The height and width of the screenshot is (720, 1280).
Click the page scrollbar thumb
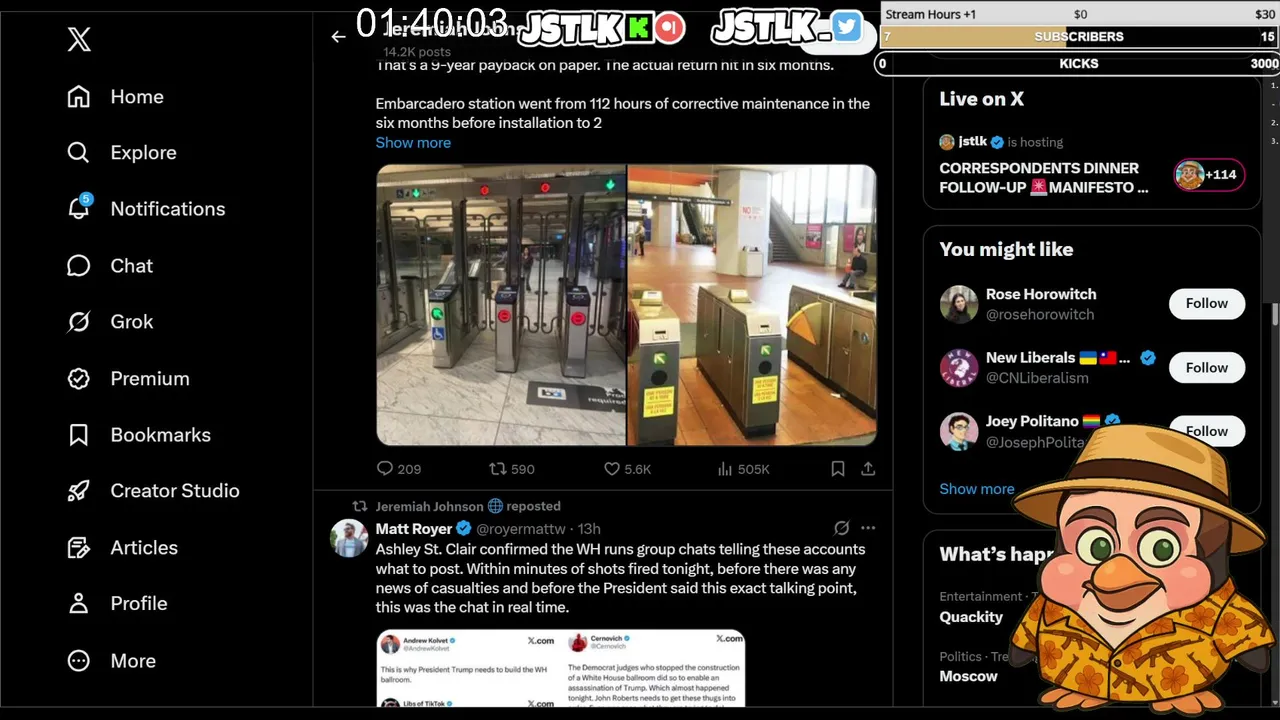1274,313
